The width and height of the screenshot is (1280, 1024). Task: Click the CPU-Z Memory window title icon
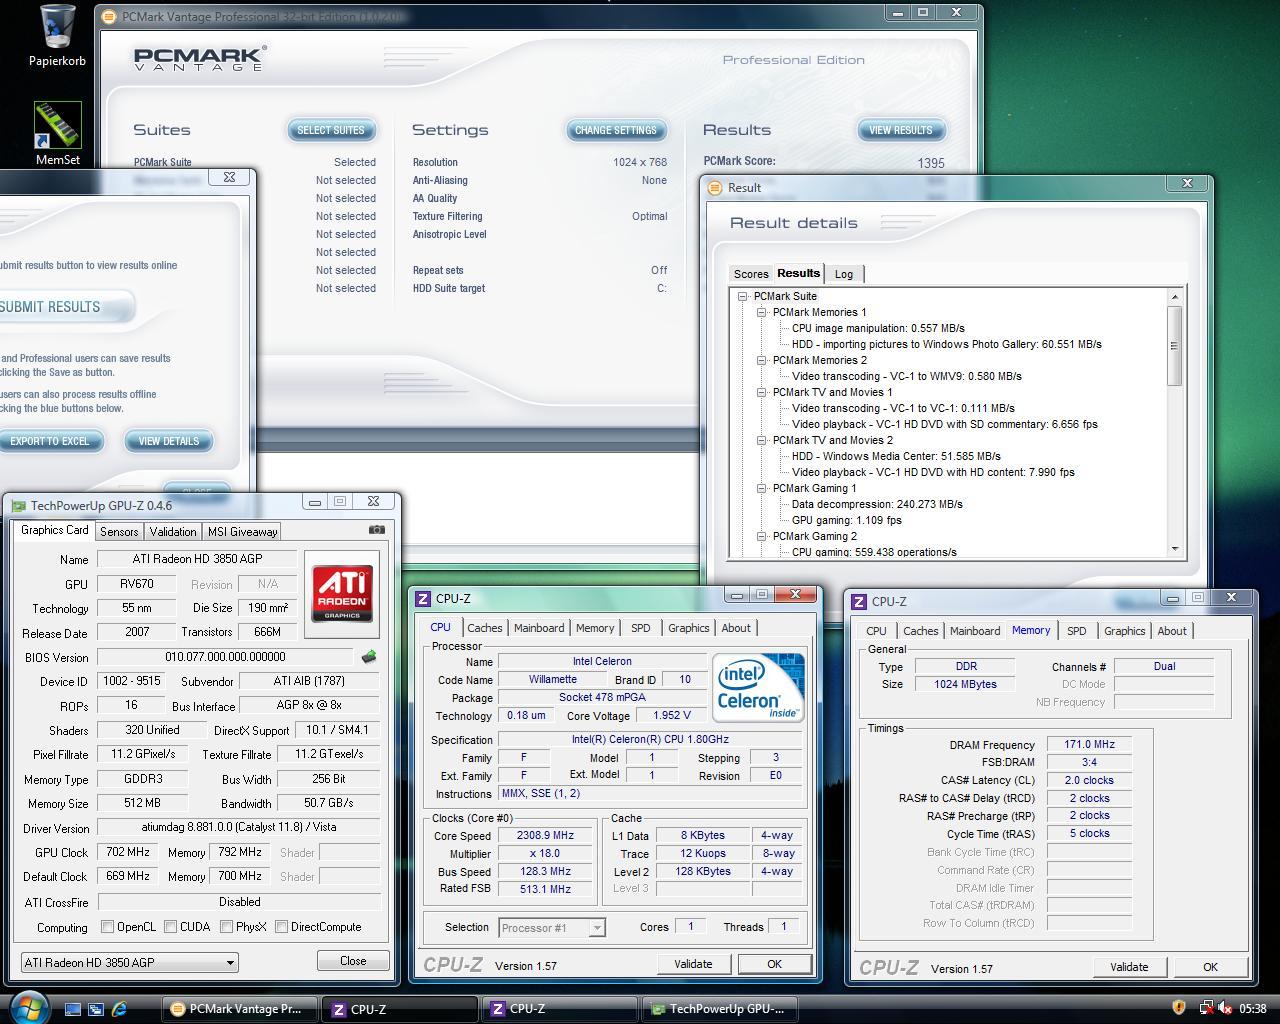tap(859, 601)
